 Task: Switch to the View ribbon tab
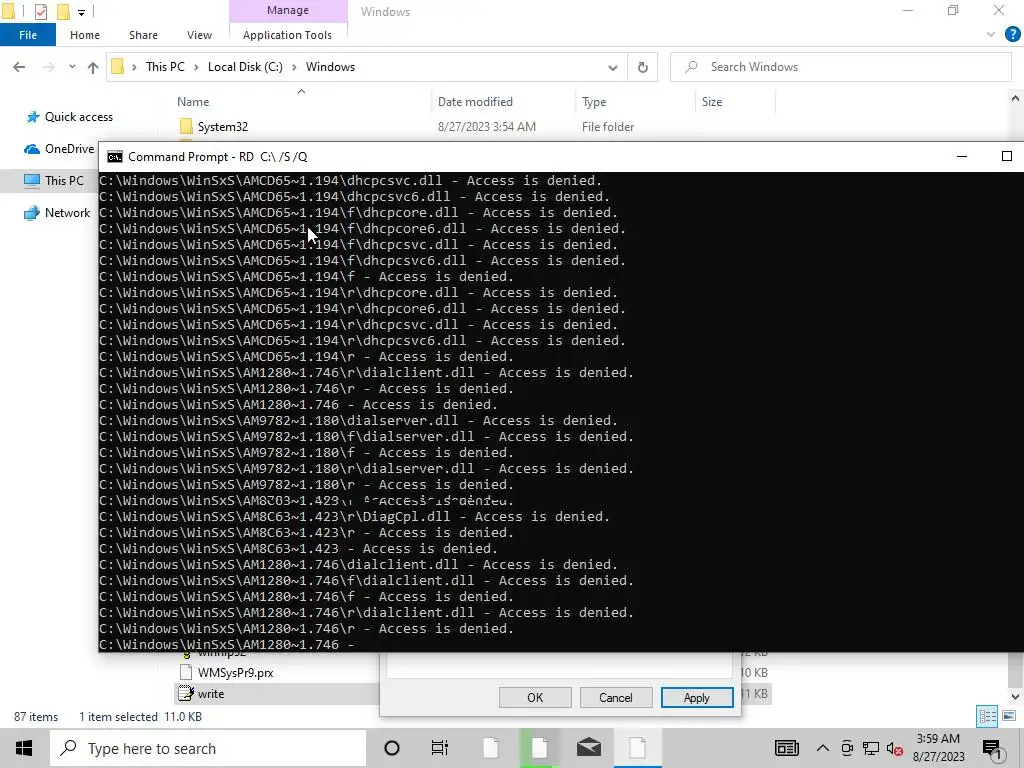(199, 35)
